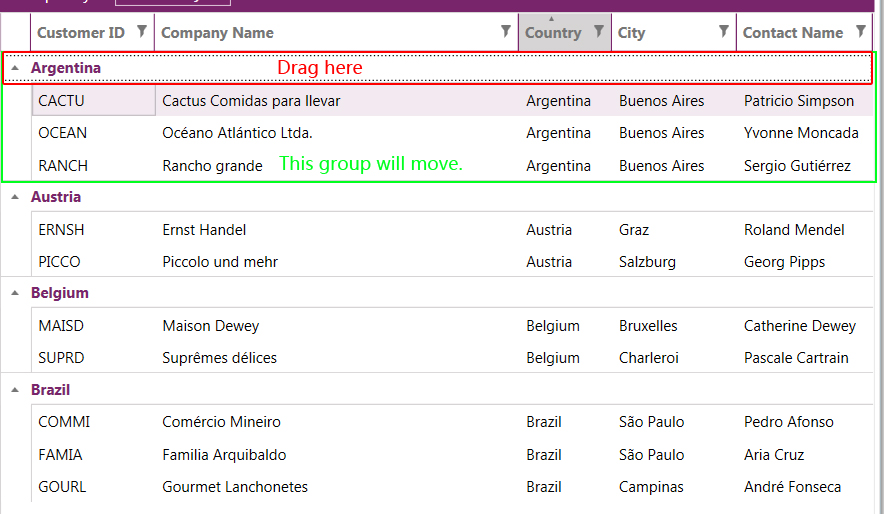The height and width of the screenshot is (514, 884).
Task: Collapse the Argentina group
Action: pos(15,68)
